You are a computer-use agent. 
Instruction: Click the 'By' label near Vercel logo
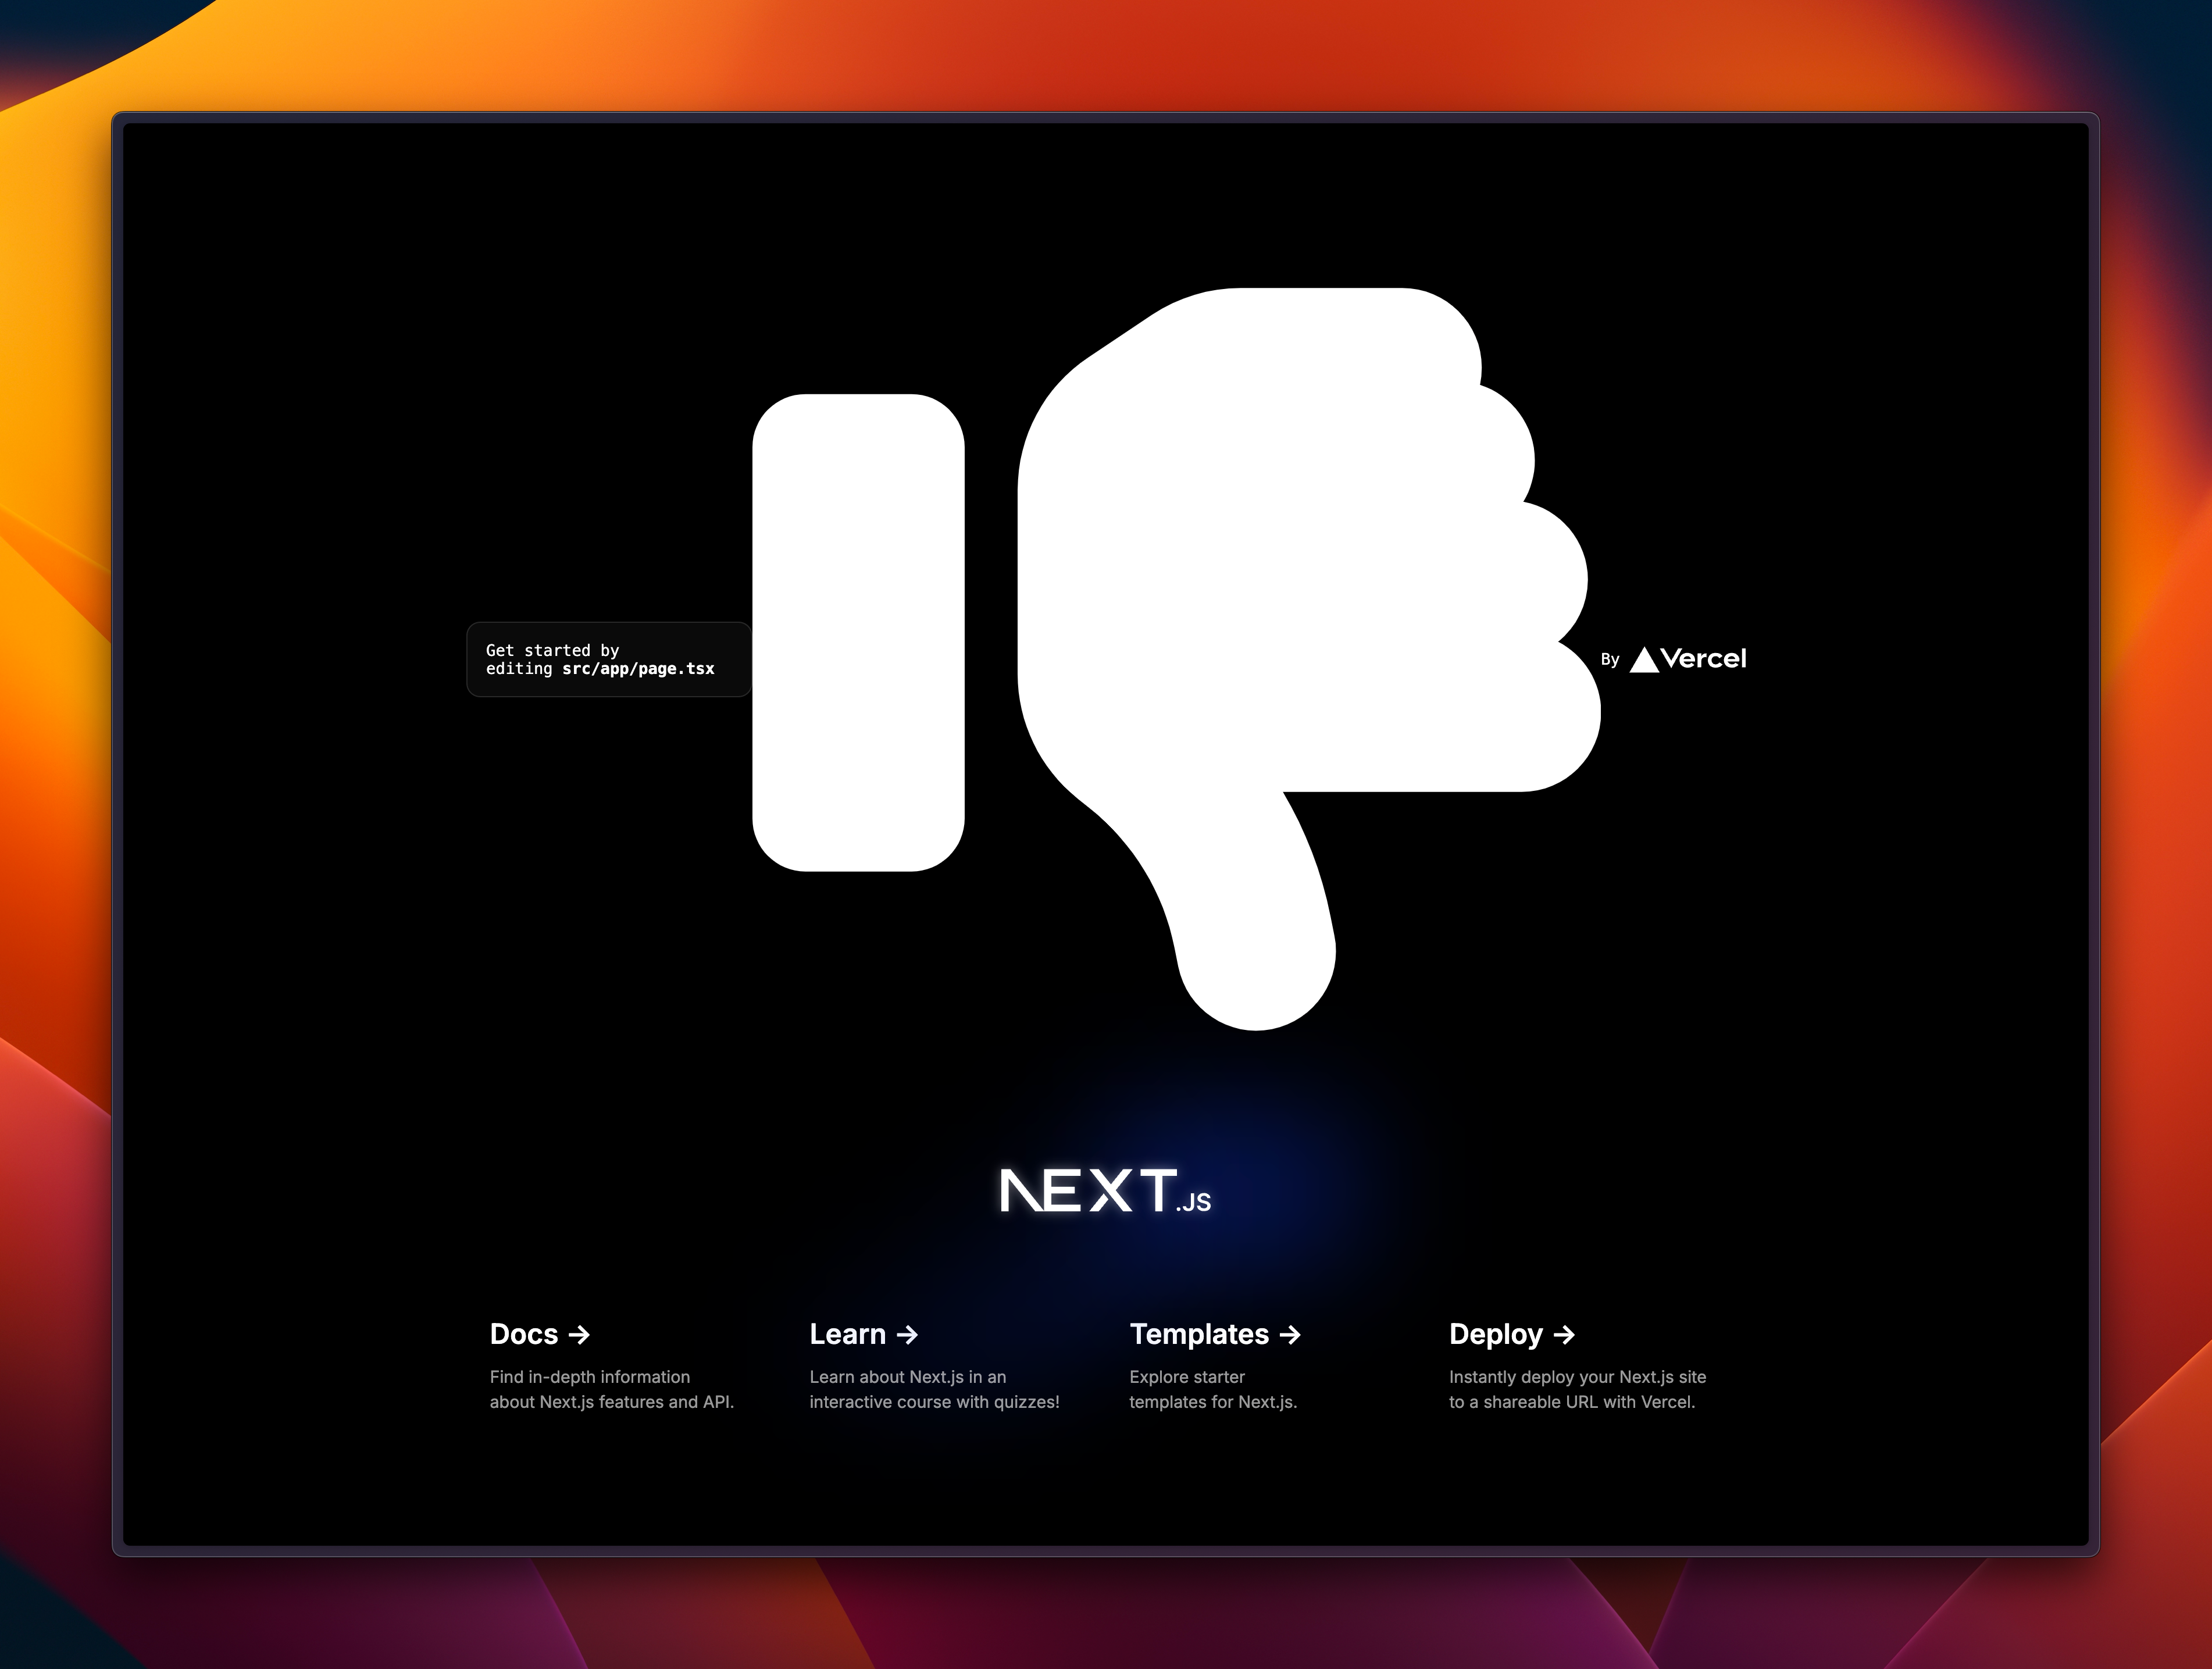[1610, 660]
